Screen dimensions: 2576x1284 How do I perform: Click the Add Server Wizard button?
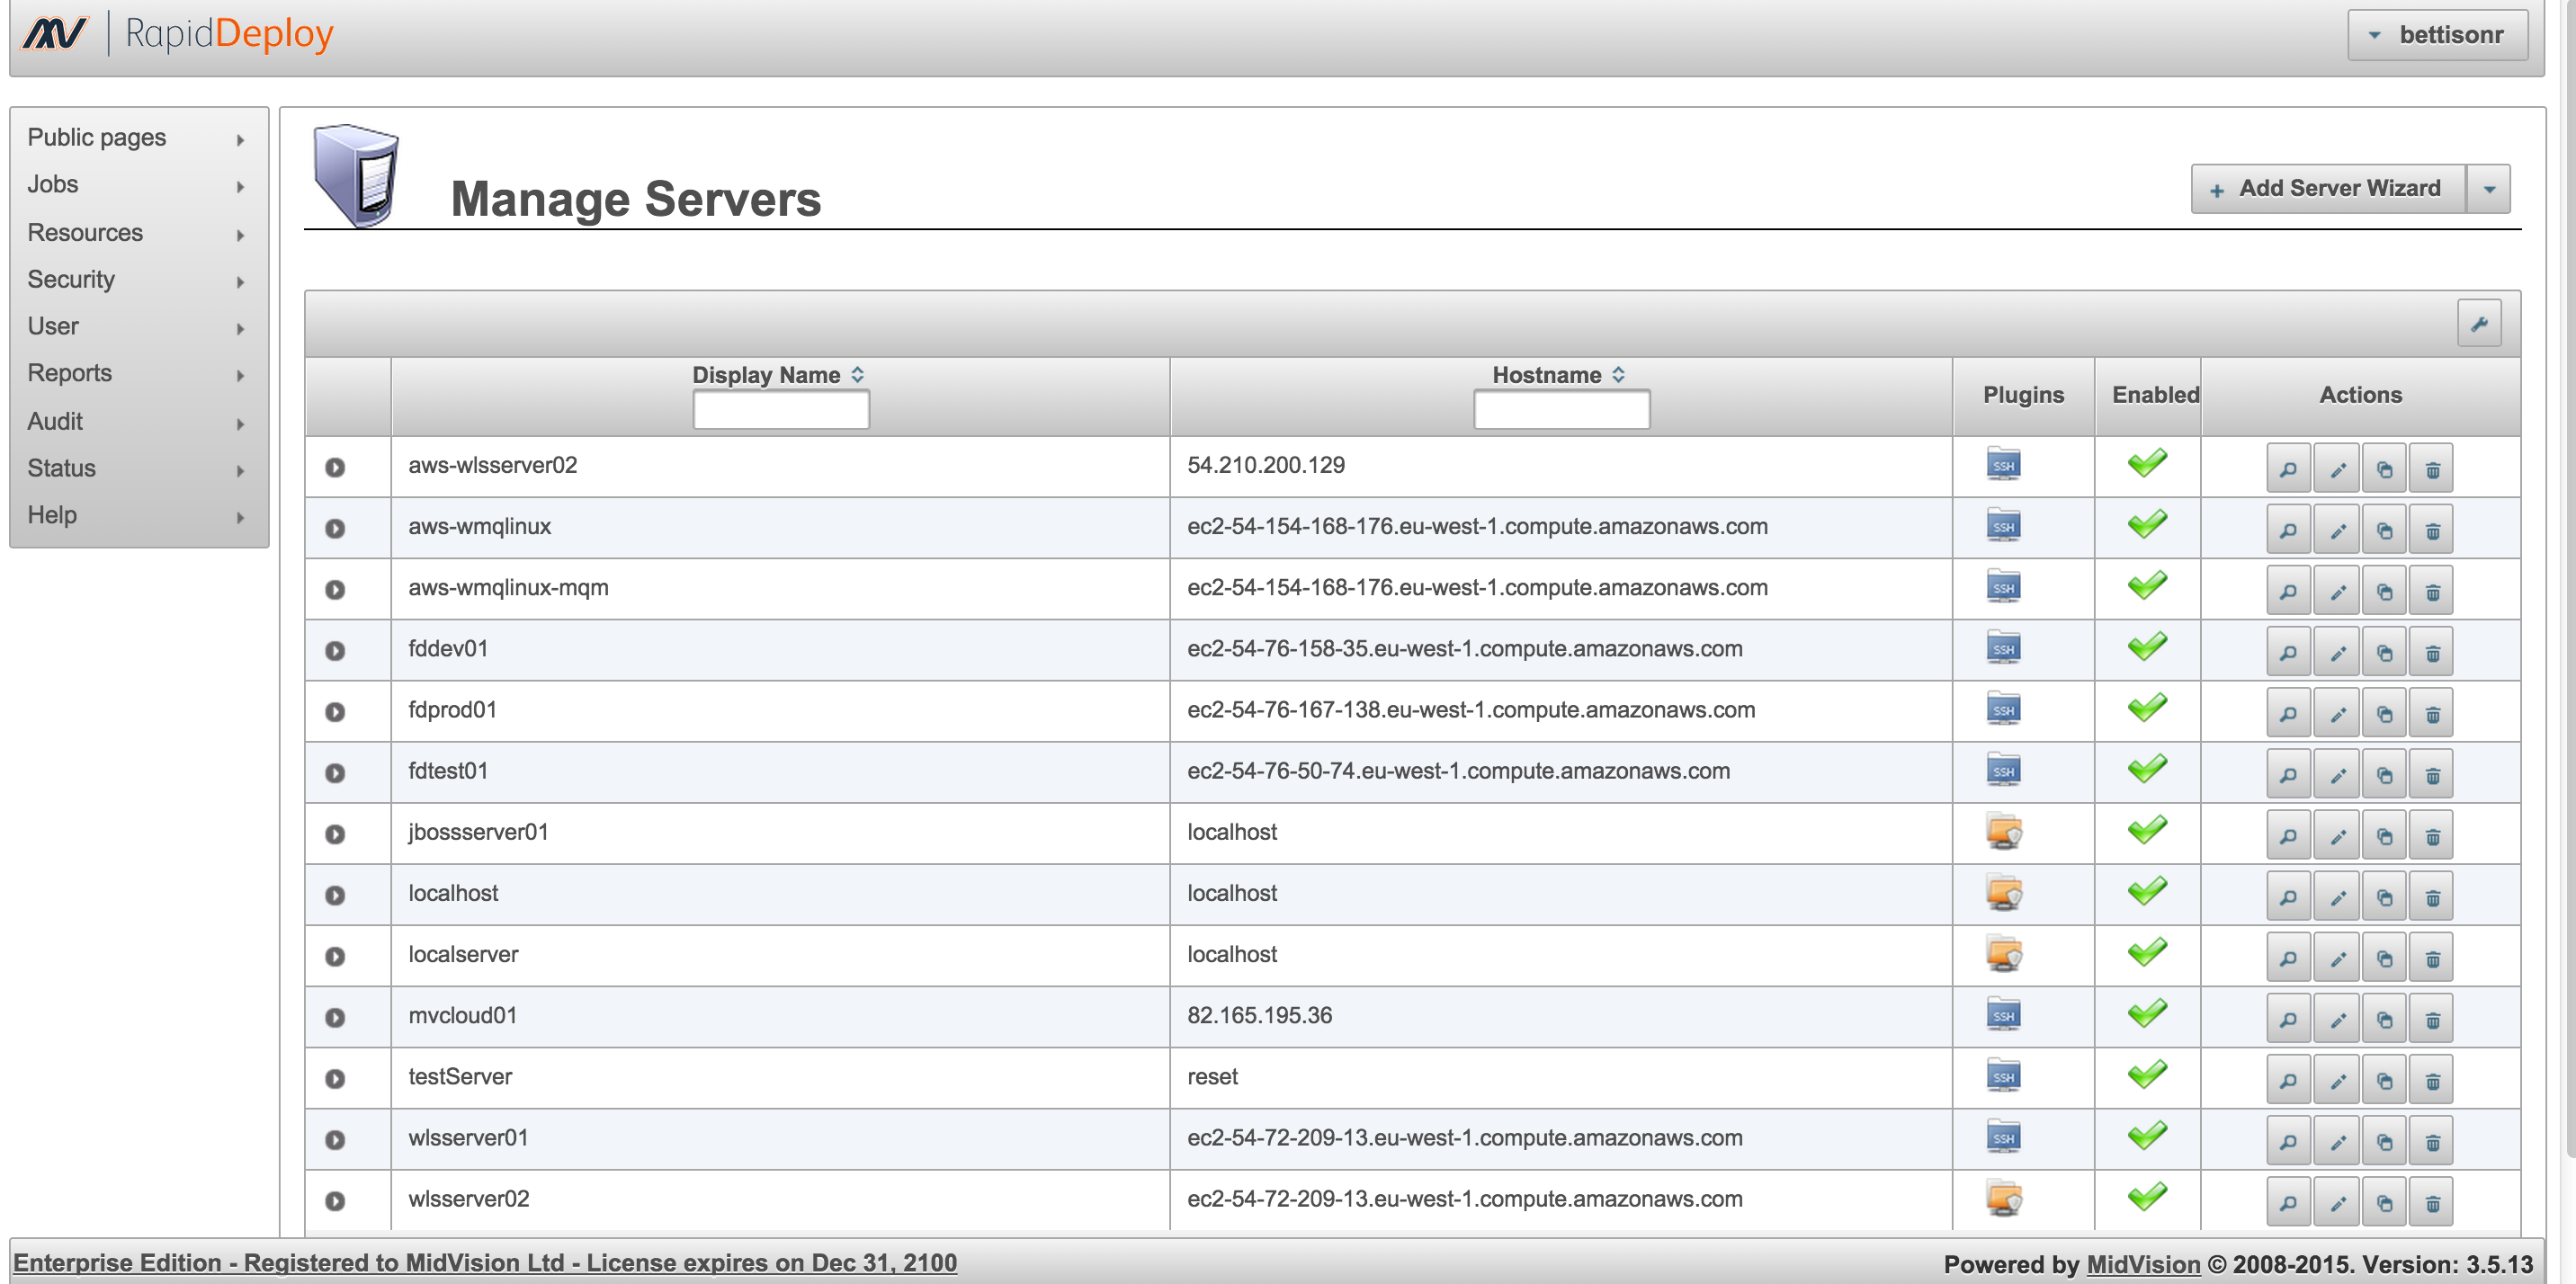[2328, 189]
